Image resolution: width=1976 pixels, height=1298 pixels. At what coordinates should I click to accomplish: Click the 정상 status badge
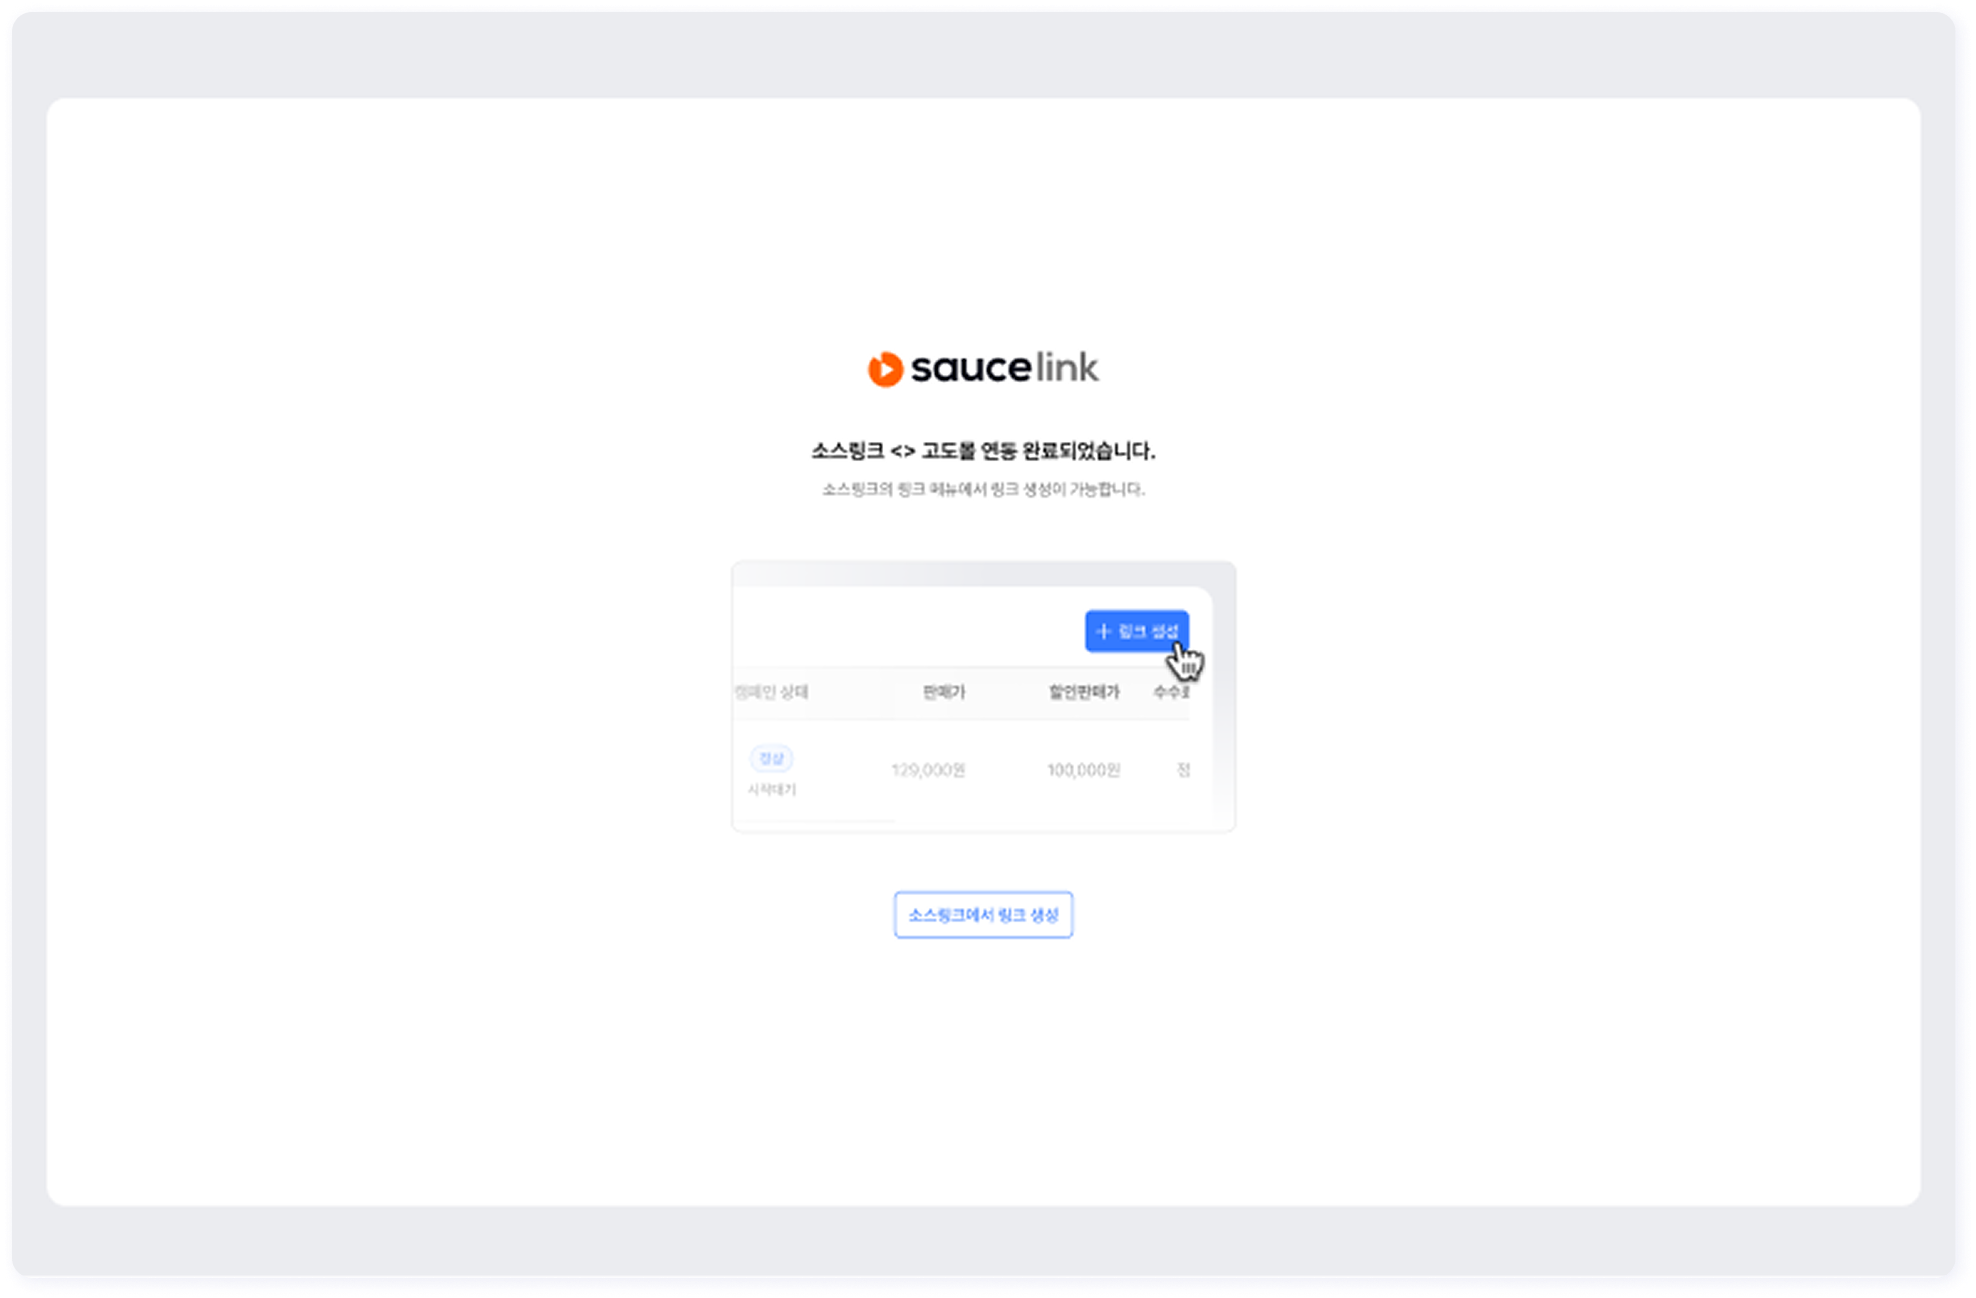[x=771, y=758]
